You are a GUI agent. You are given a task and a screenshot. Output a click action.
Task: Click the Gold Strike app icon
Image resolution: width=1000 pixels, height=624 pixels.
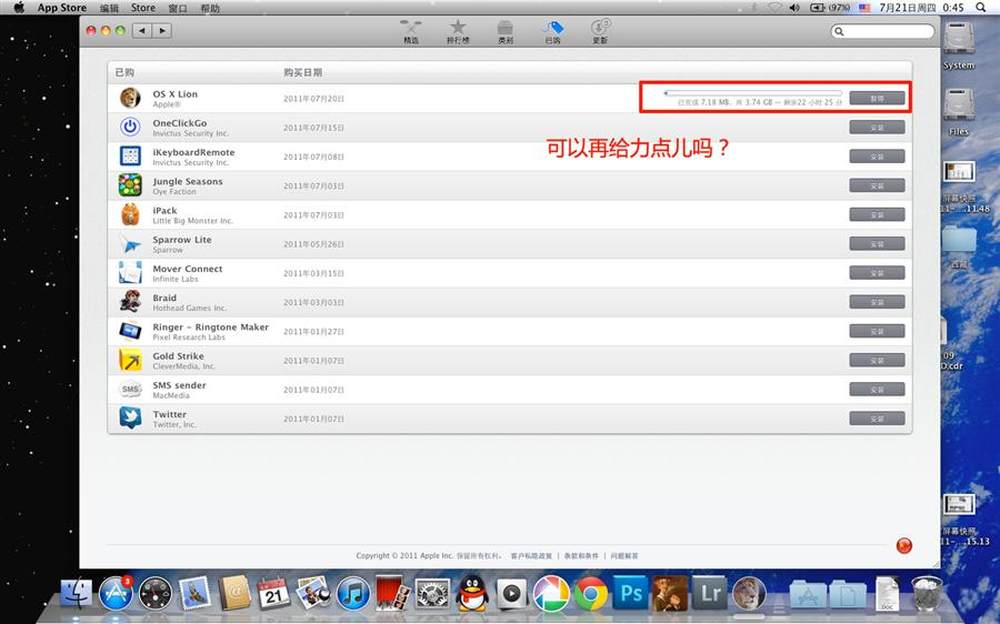coord(130,360)
